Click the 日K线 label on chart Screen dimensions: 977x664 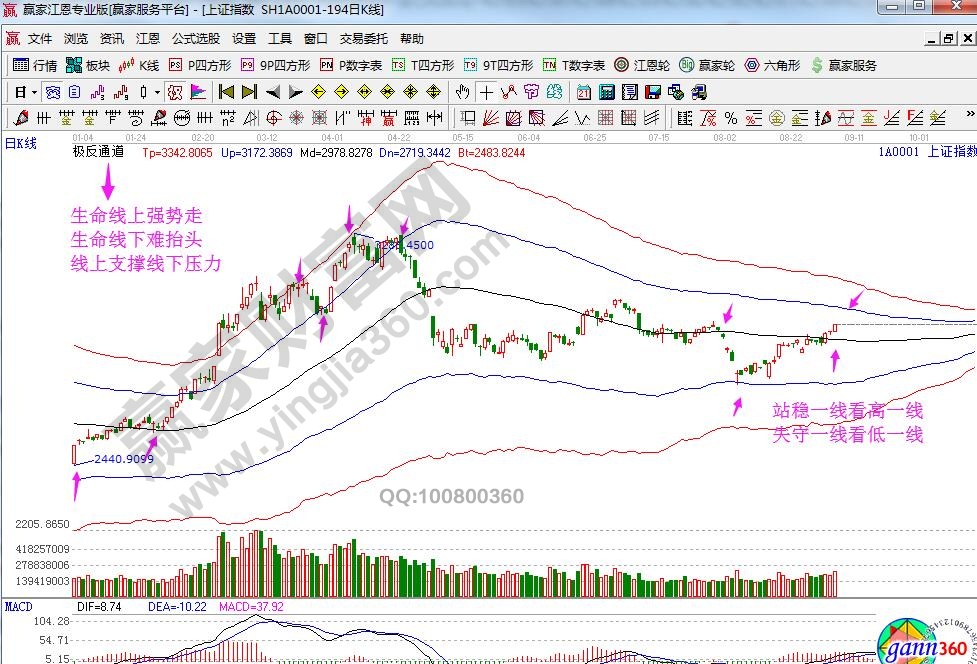point(20,143)
